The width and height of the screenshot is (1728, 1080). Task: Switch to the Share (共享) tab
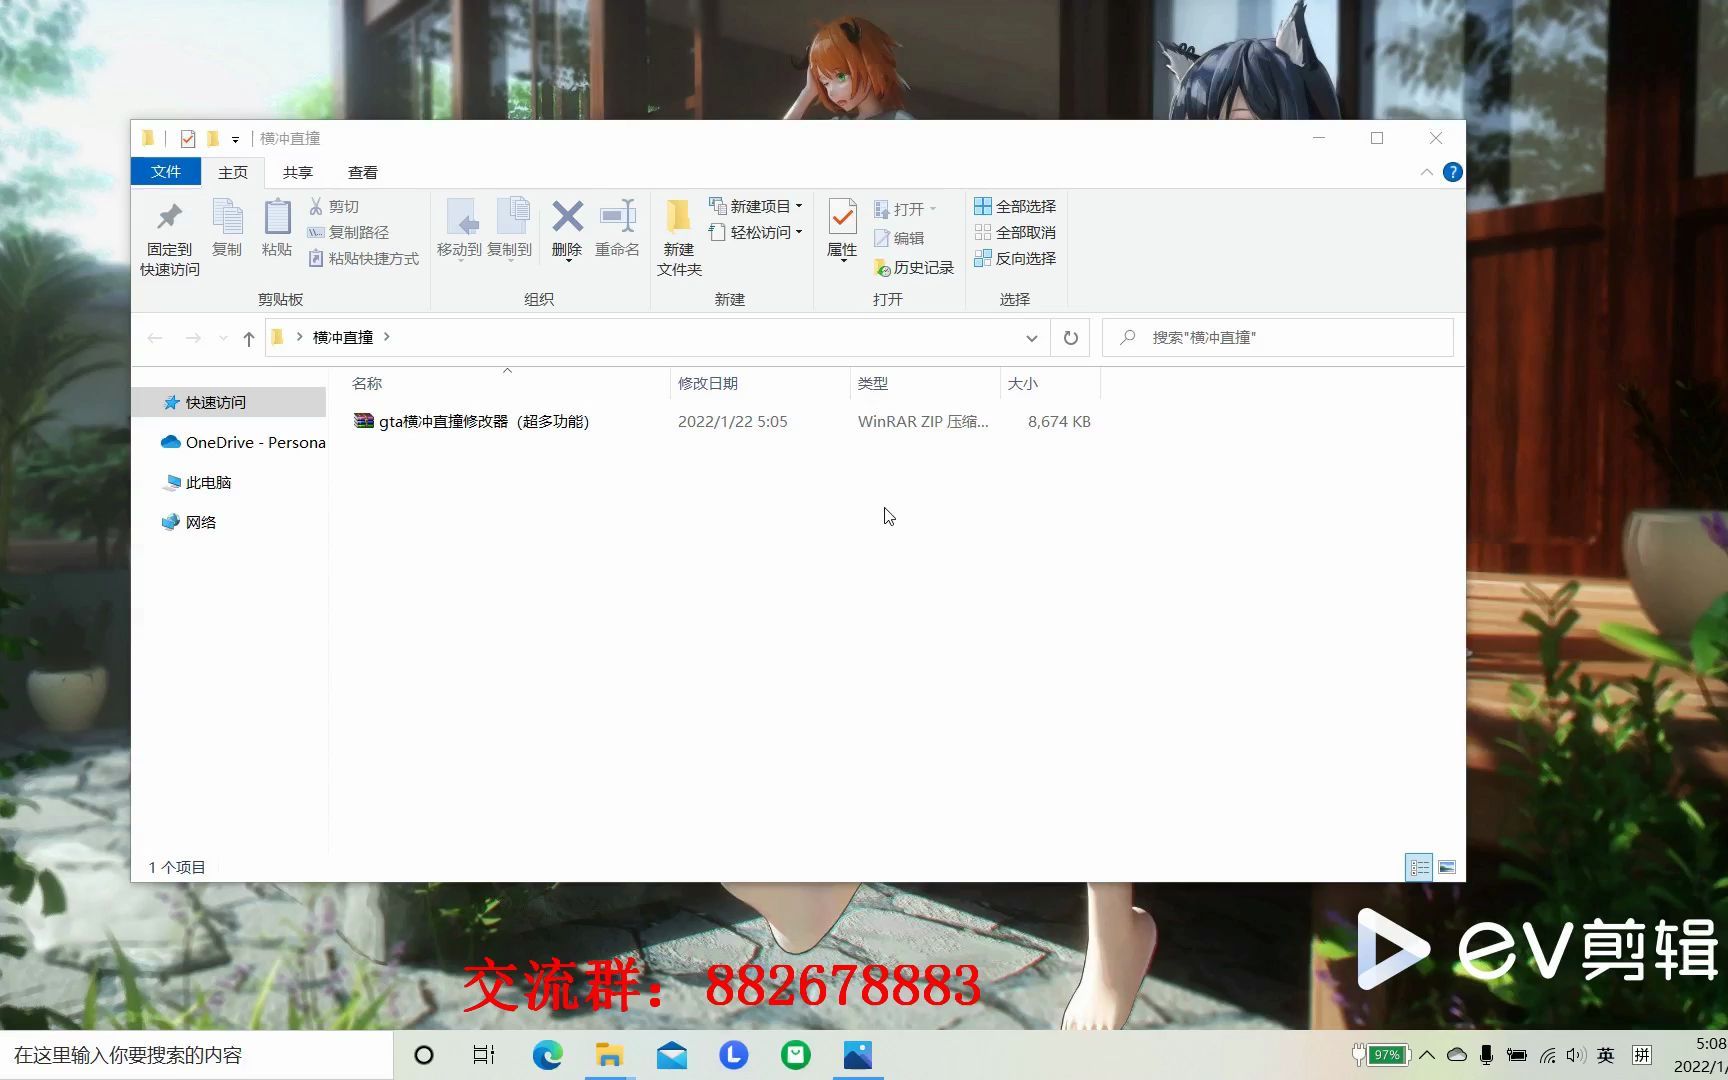click(297, 172)
